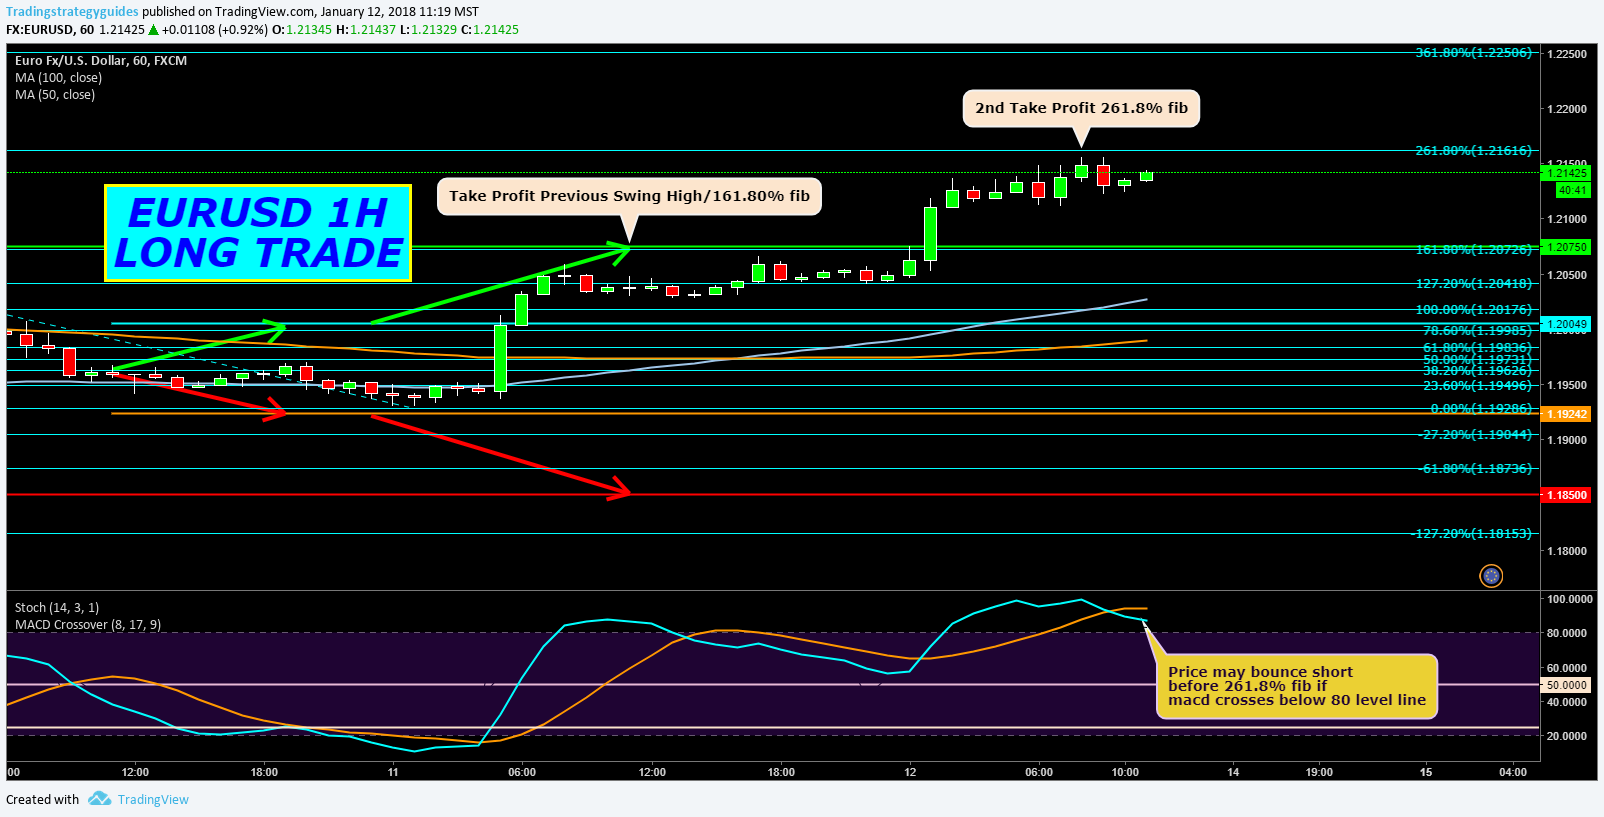Select the 'Price may bounce short' yellow note
This screenshot has height=817, width=1604.
pos(1297,686)
